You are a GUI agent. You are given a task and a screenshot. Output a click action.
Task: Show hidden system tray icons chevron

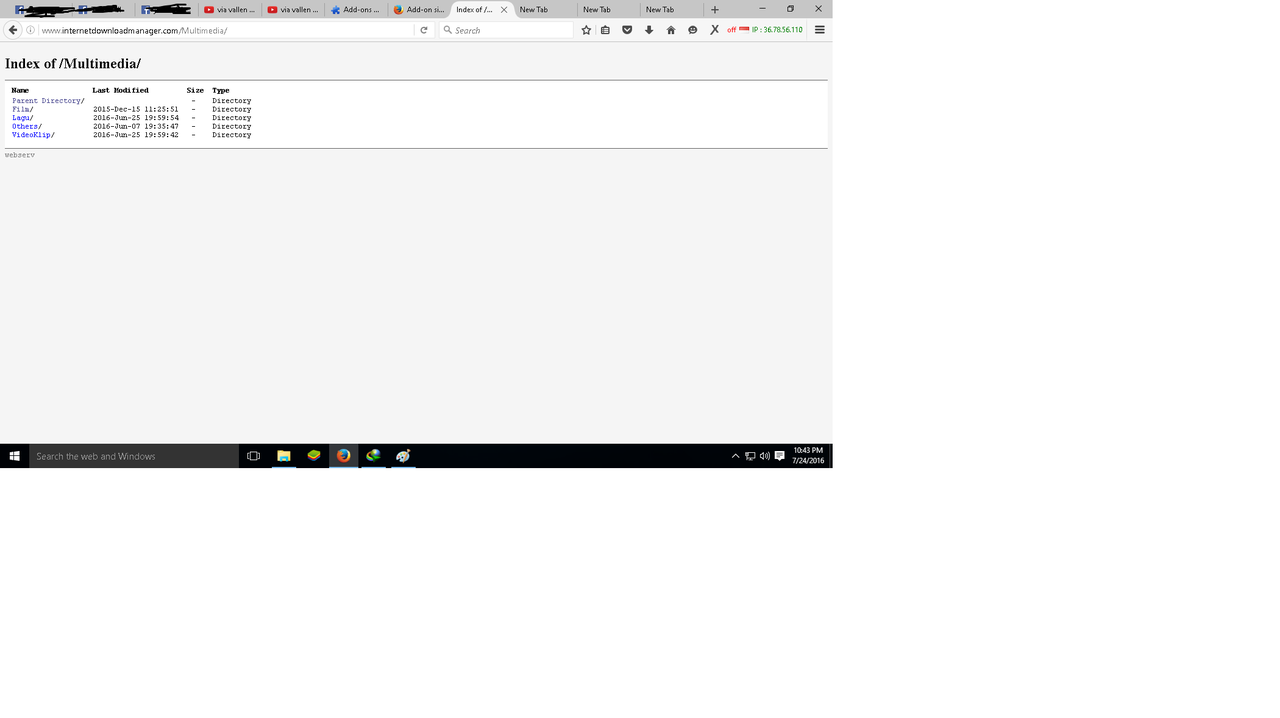tap(736, 456)
